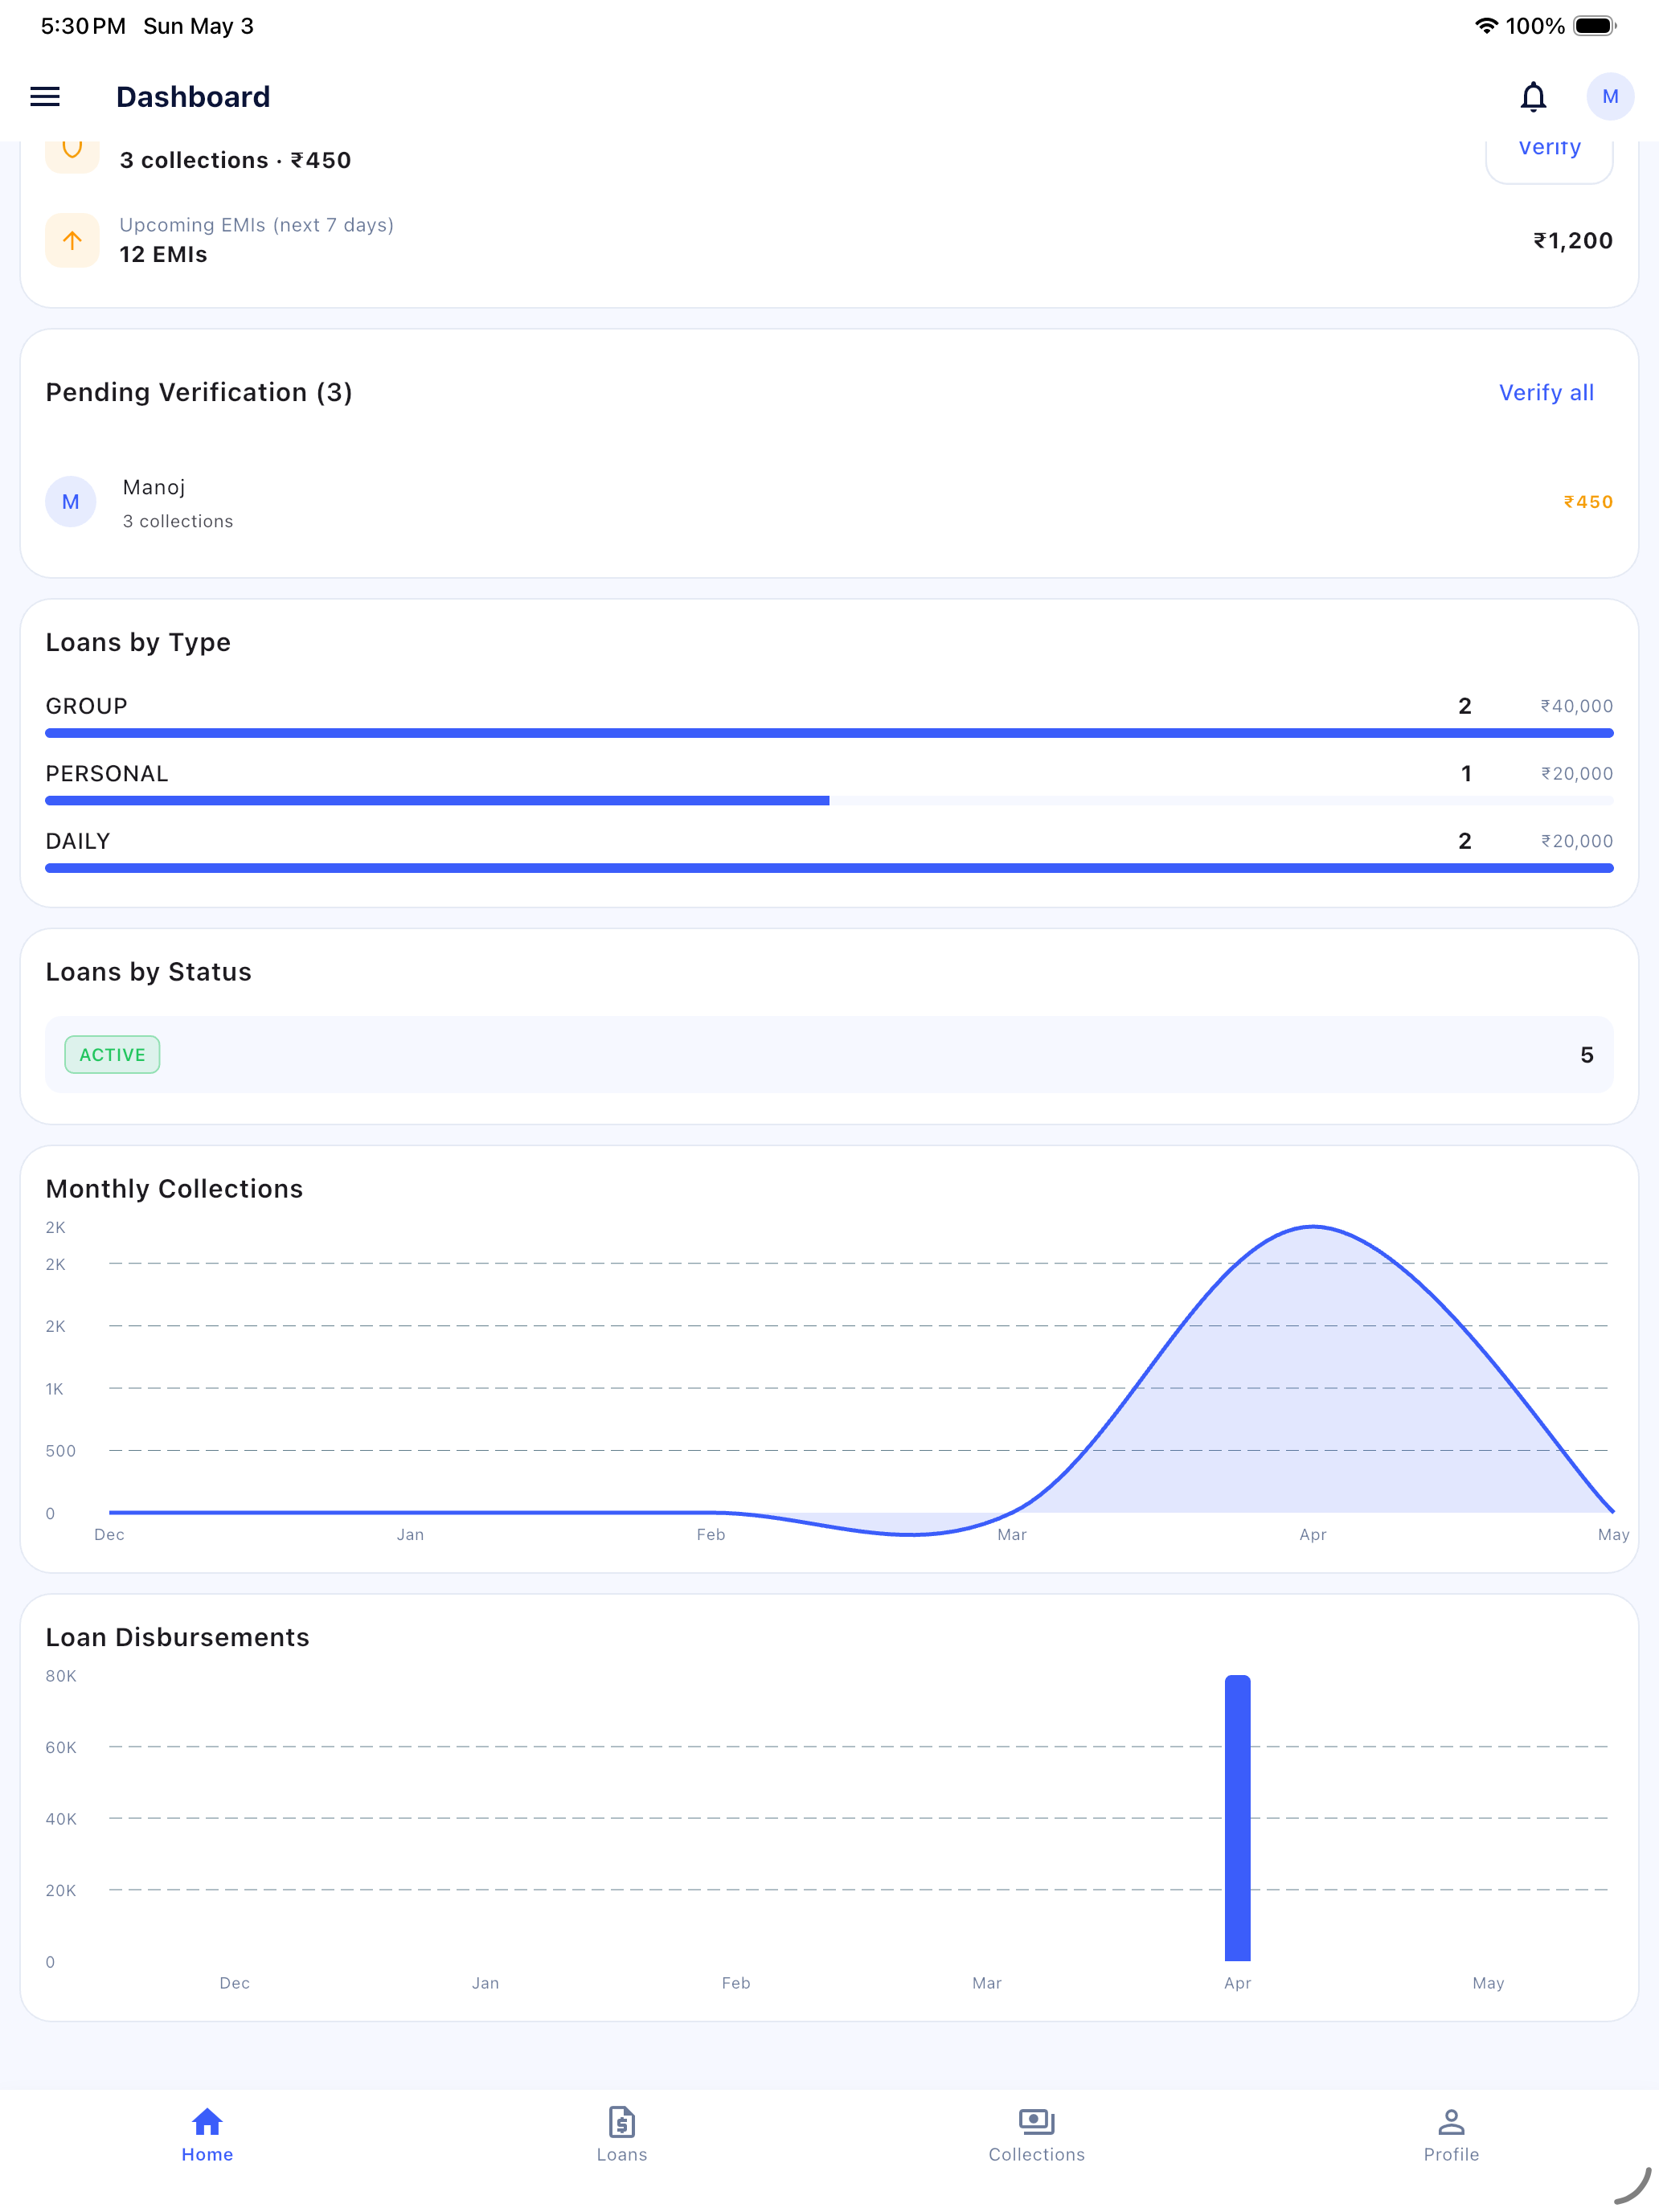Tap Manoj's avatar in pending verification
The image size is (1659, 2212).
[x=71, y=502]
